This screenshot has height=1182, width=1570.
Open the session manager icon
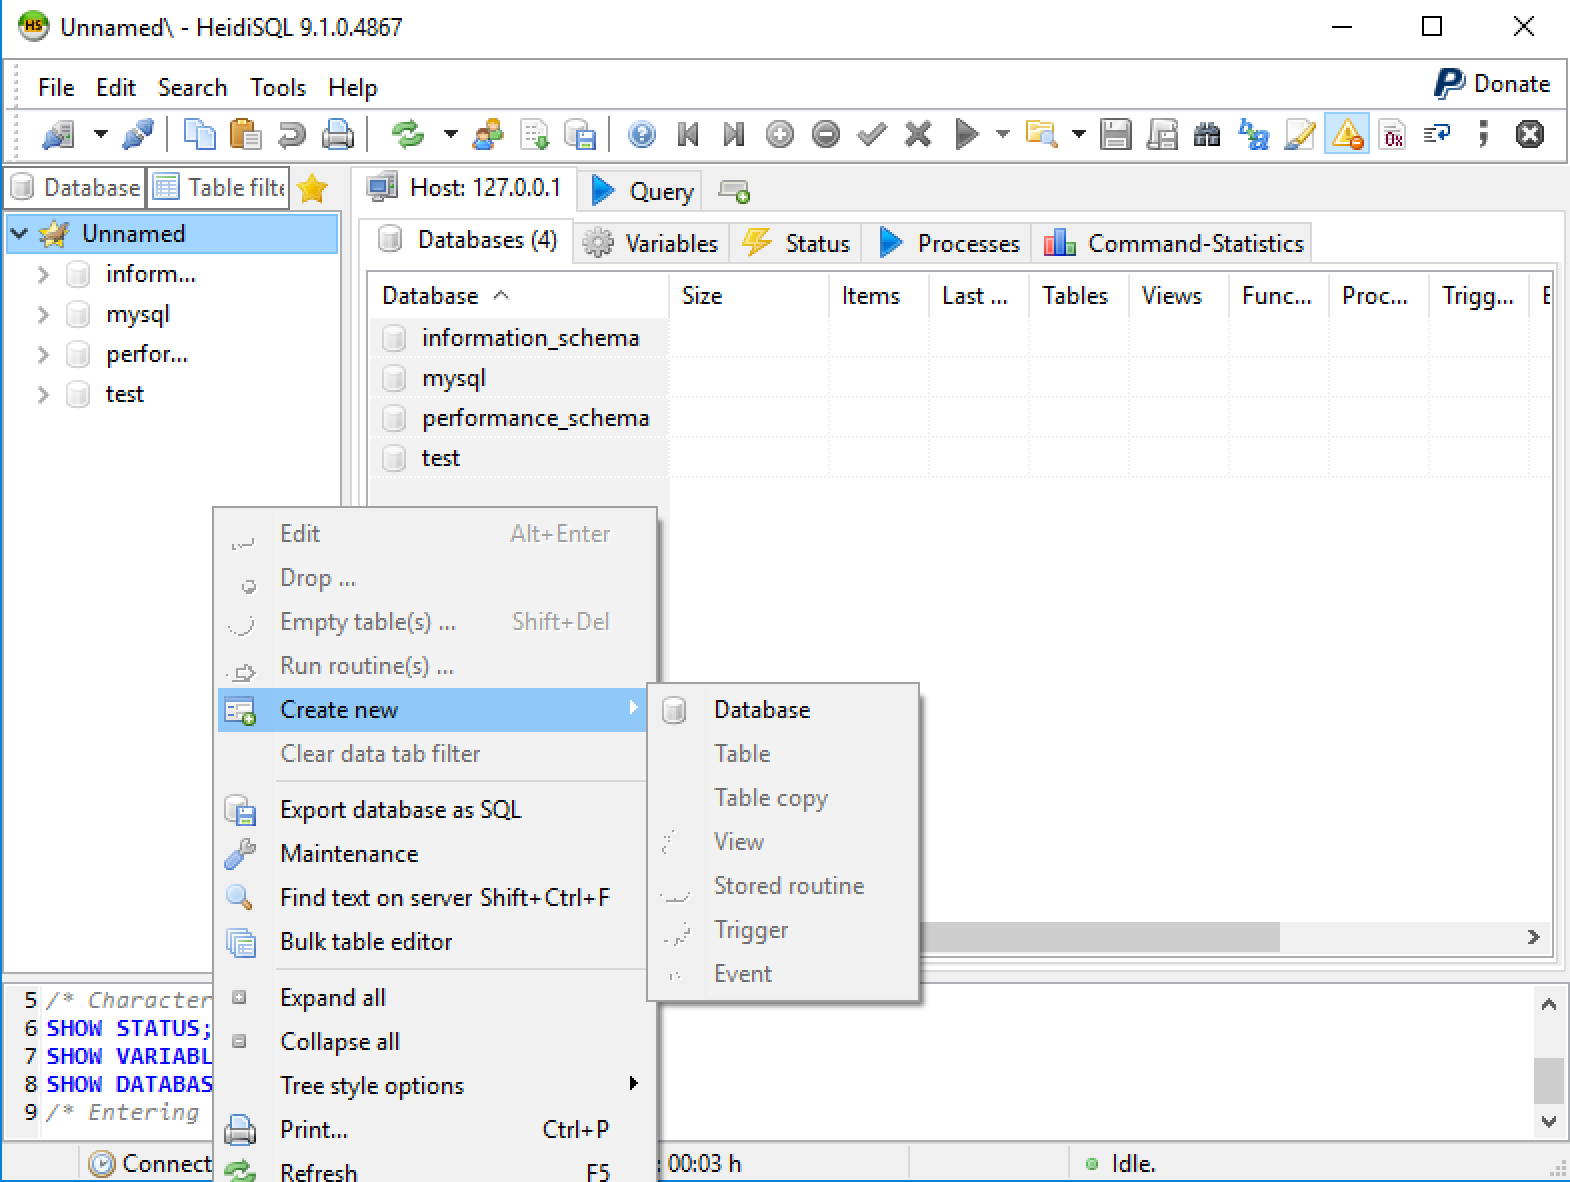[x=58, y=134]
